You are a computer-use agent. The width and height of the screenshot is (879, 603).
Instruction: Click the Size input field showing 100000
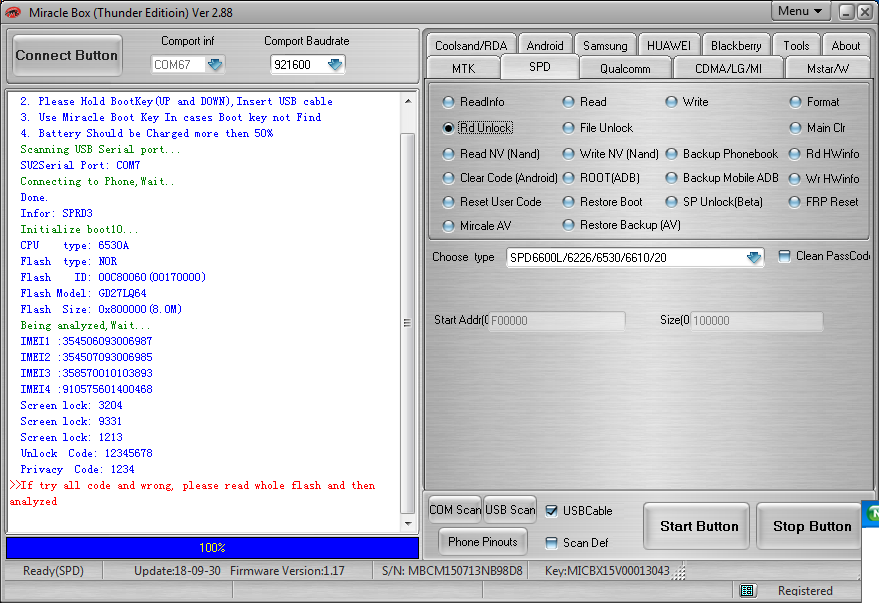coord(756,321)
